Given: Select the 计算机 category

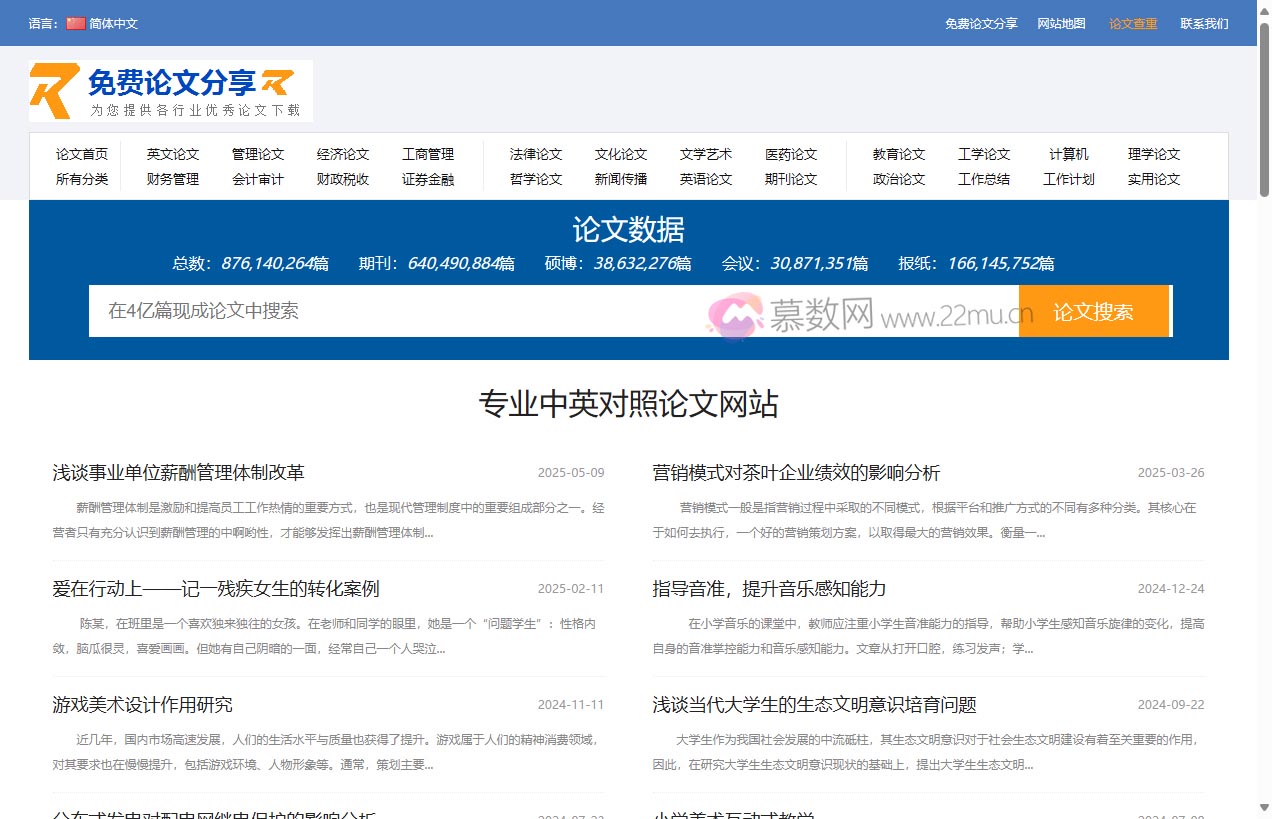Looking at the screenshot, I should coord(1068,154).
